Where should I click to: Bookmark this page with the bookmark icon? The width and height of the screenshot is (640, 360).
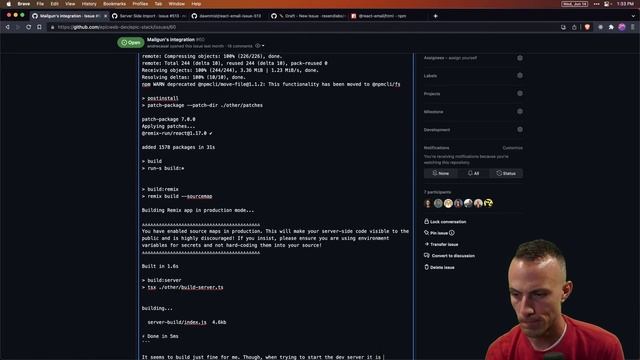pos(39,27)
